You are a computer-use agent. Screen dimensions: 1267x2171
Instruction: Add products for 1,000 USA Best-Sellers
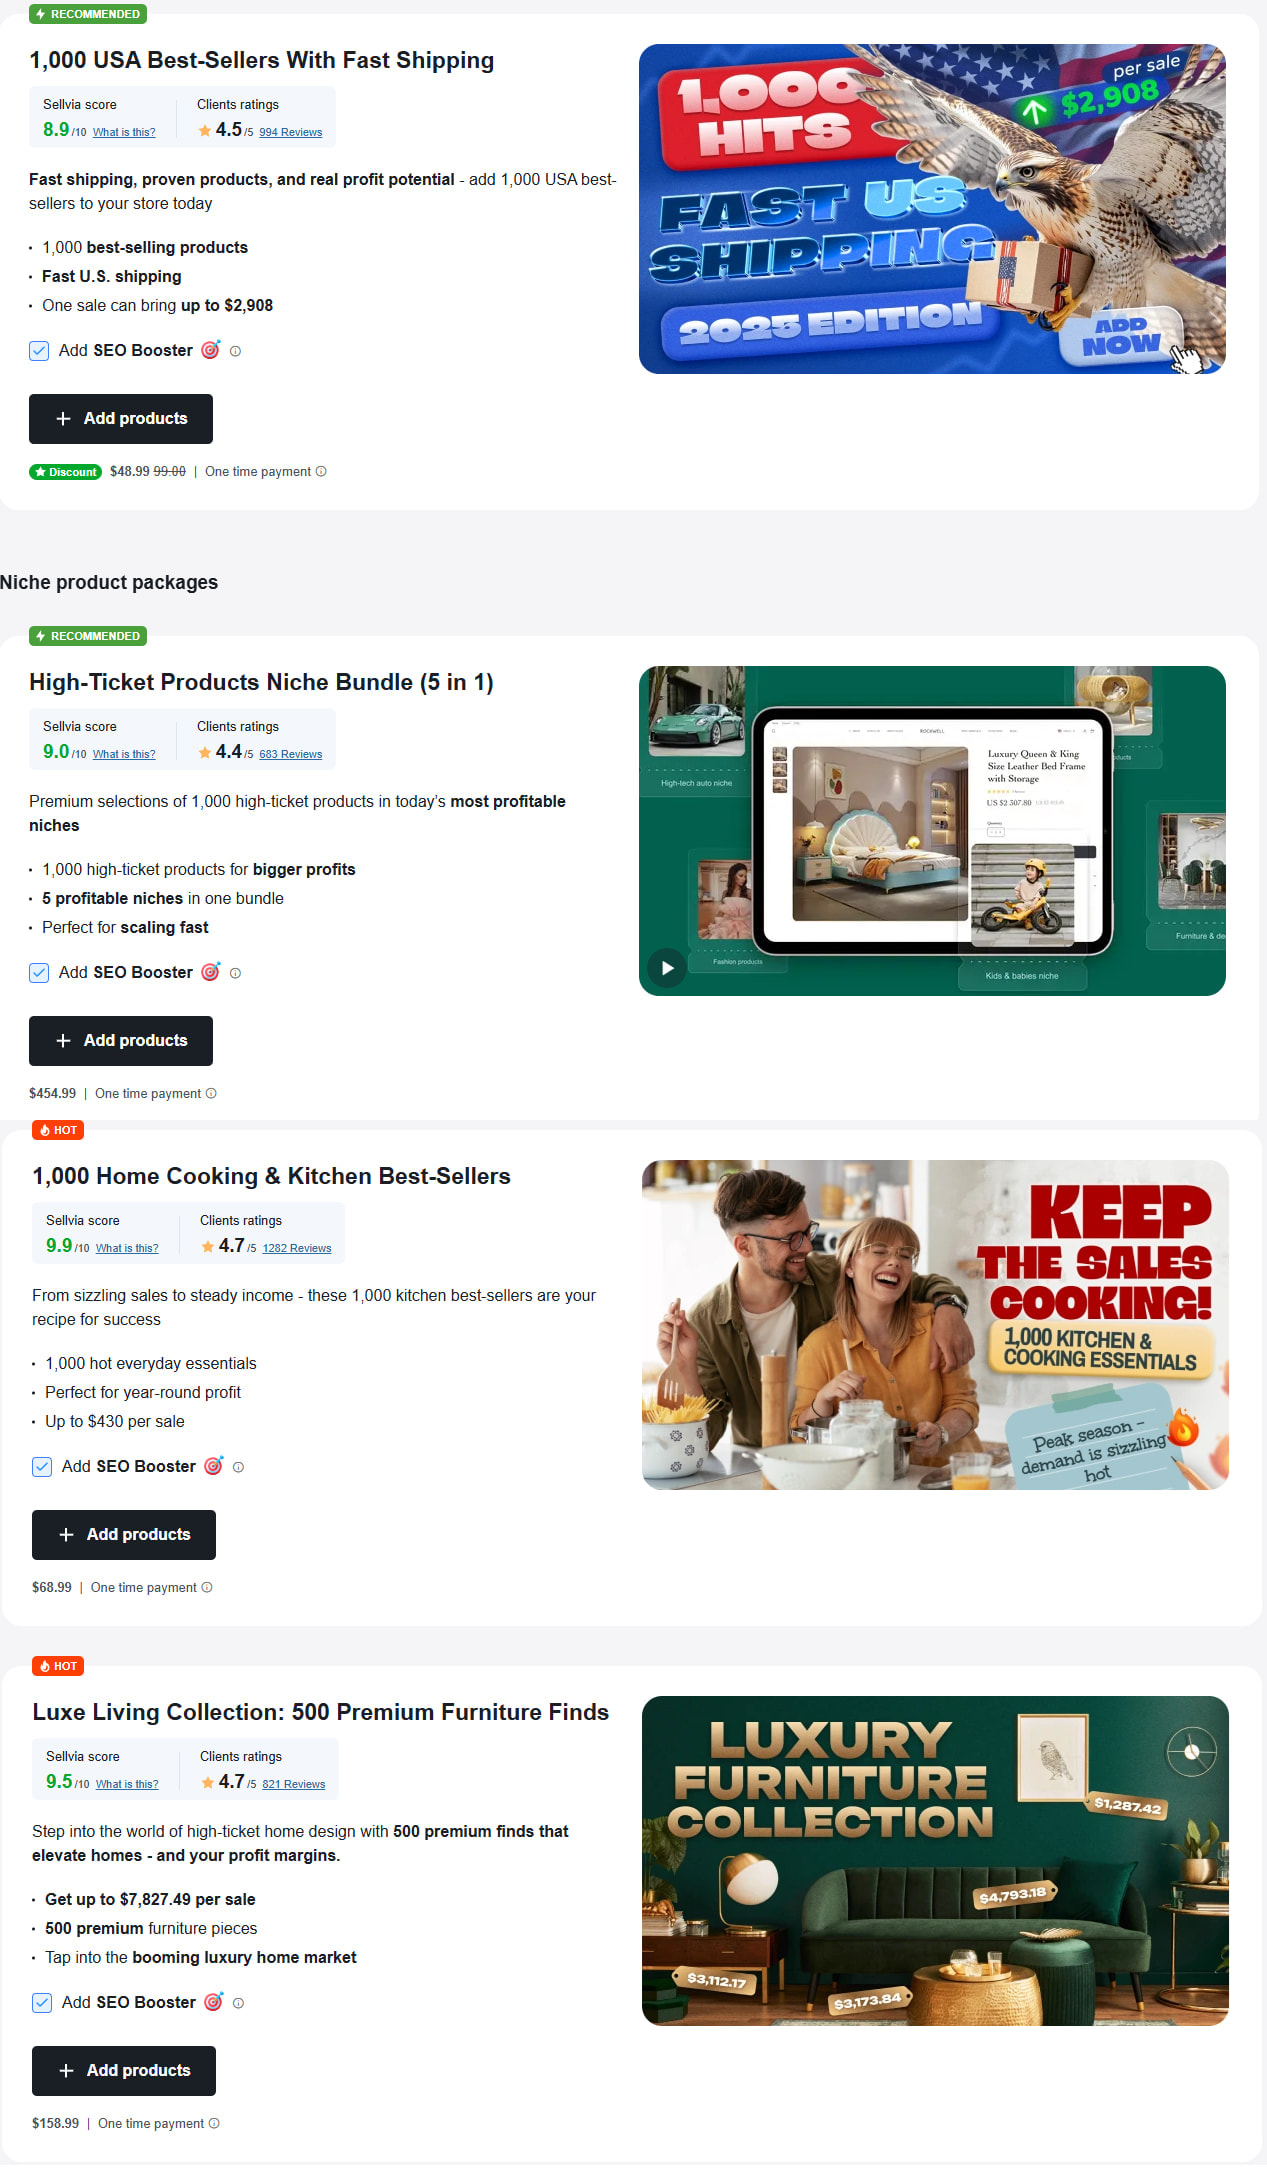(x=121, y=419)
